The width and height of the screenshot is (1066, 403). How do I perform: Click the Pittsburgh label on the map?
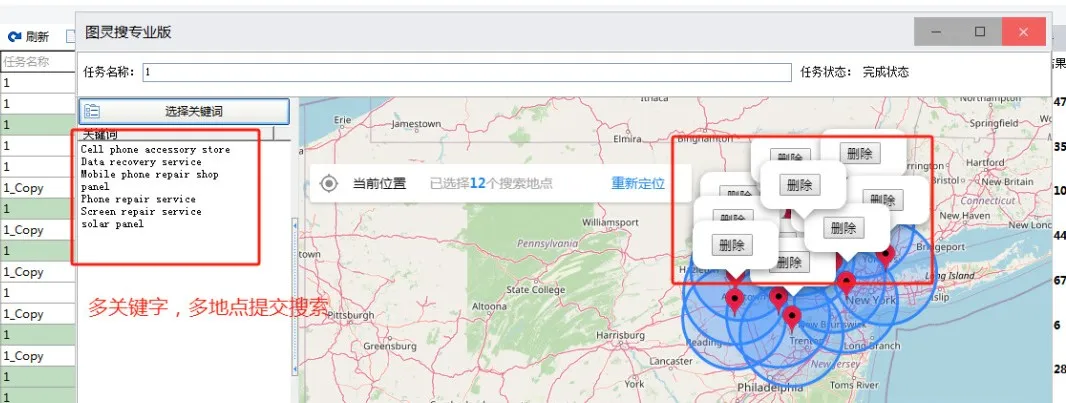pos(351,315)
